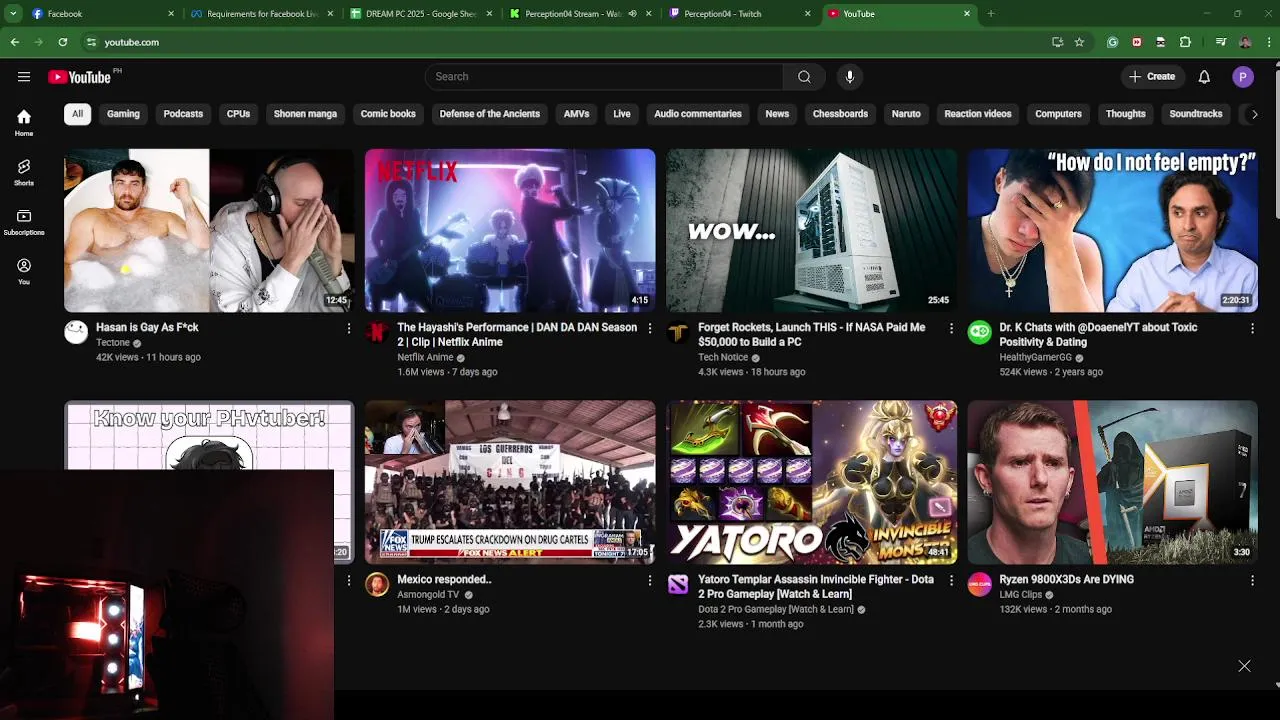
Task: Click the browser back arrow
Action: pos(15,42)
